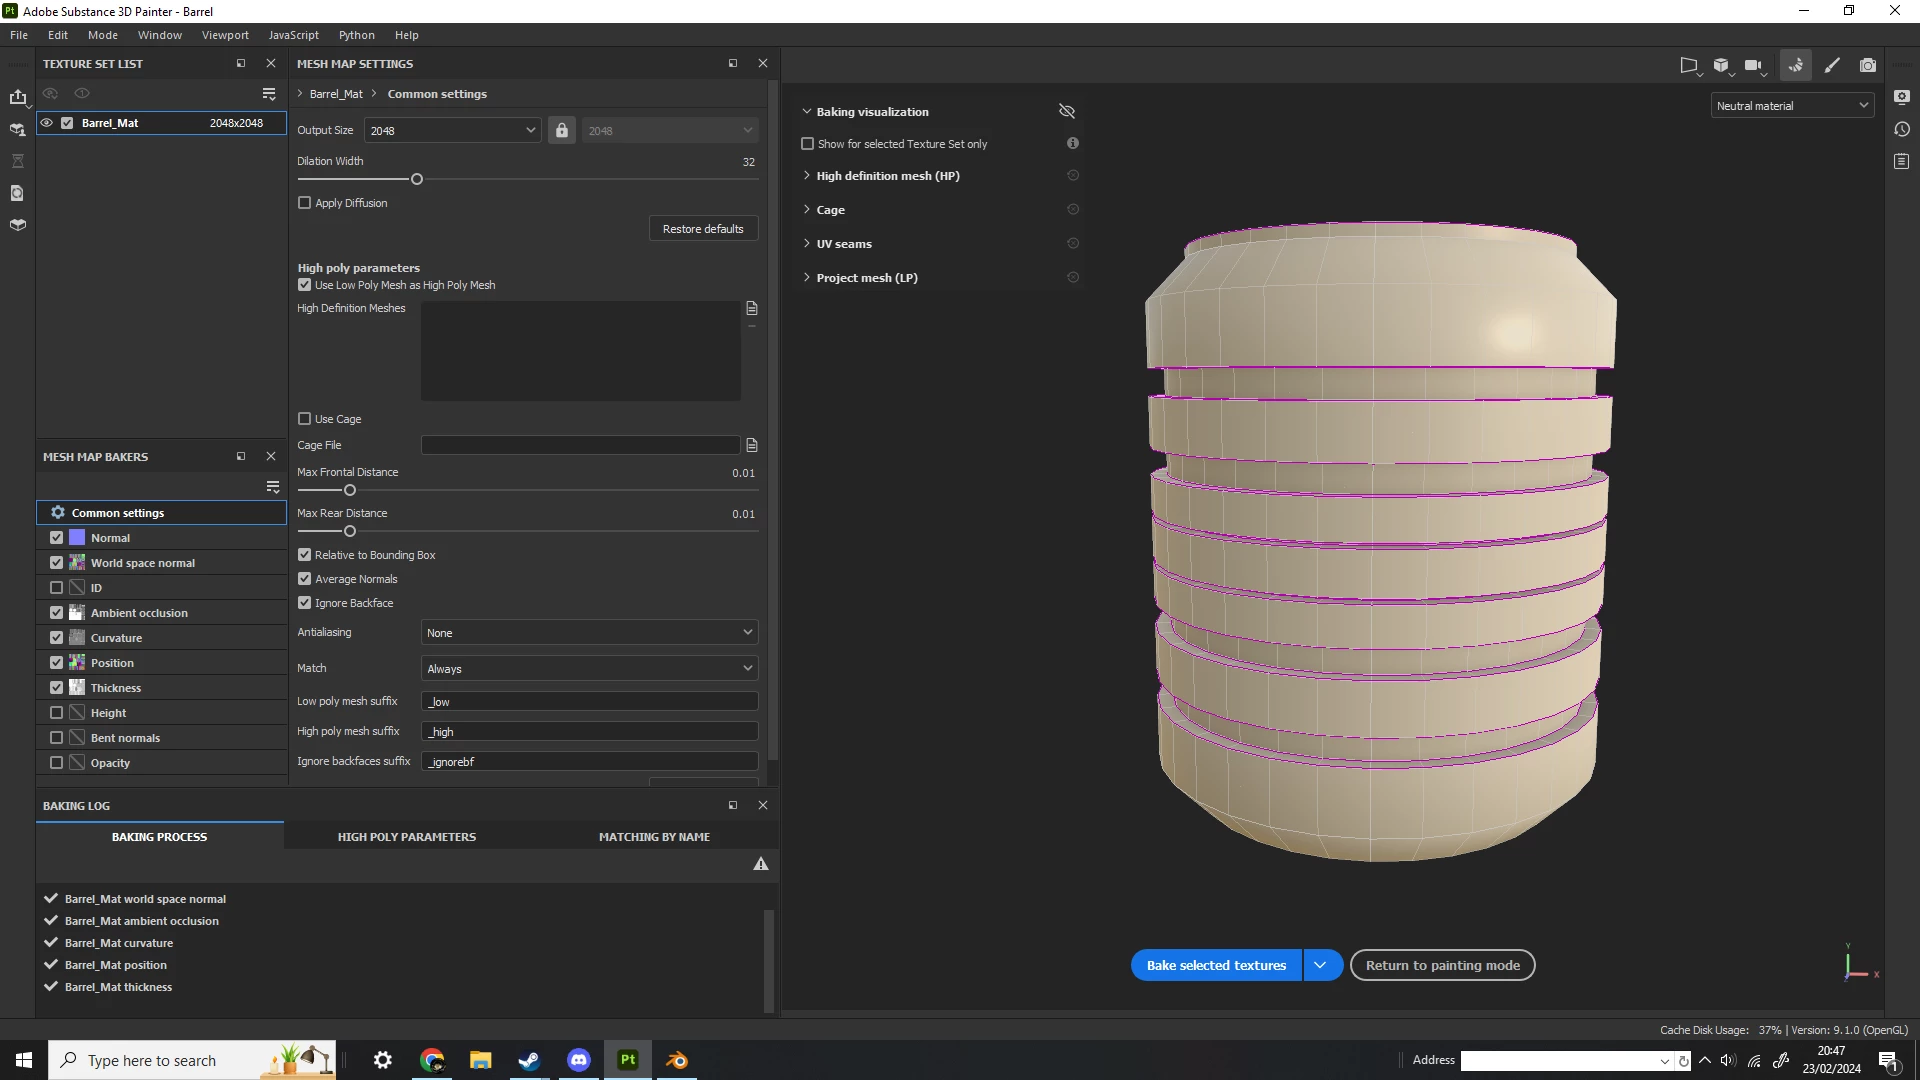Open High Definition Meshes file browser icon
This screenshot has height=1080, width=1920.
point(752,308)
